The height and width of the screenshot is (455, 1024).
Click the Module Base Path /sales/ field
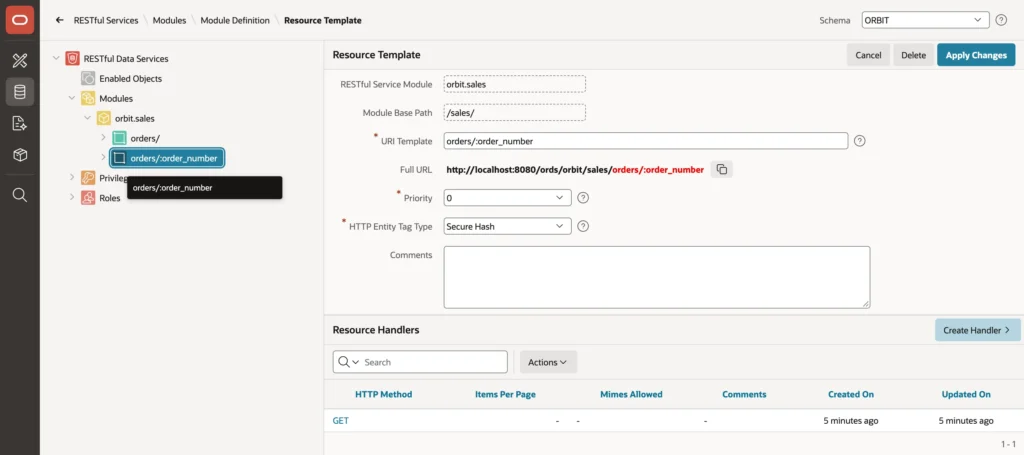tap(515, 113)
